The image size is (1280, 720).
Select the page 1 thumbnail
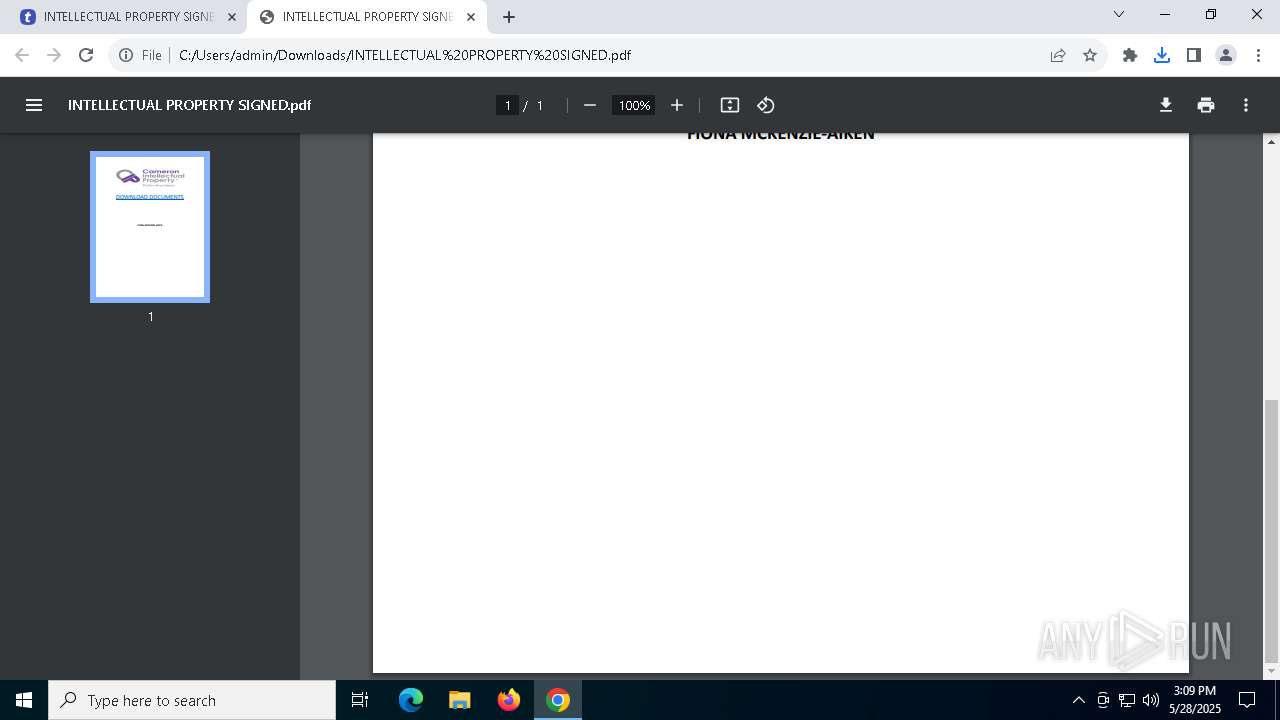[150, 227]
